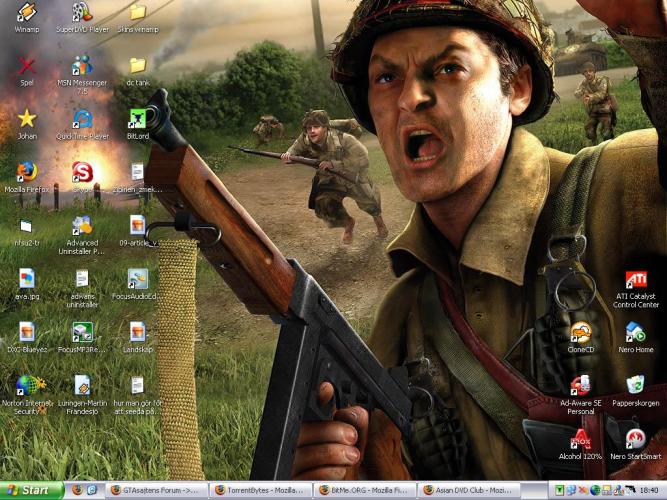The width and height of the screenshot is (667, 500).
Task: Open the Papperskorgen recycle bin
Action: coord(635,386)
